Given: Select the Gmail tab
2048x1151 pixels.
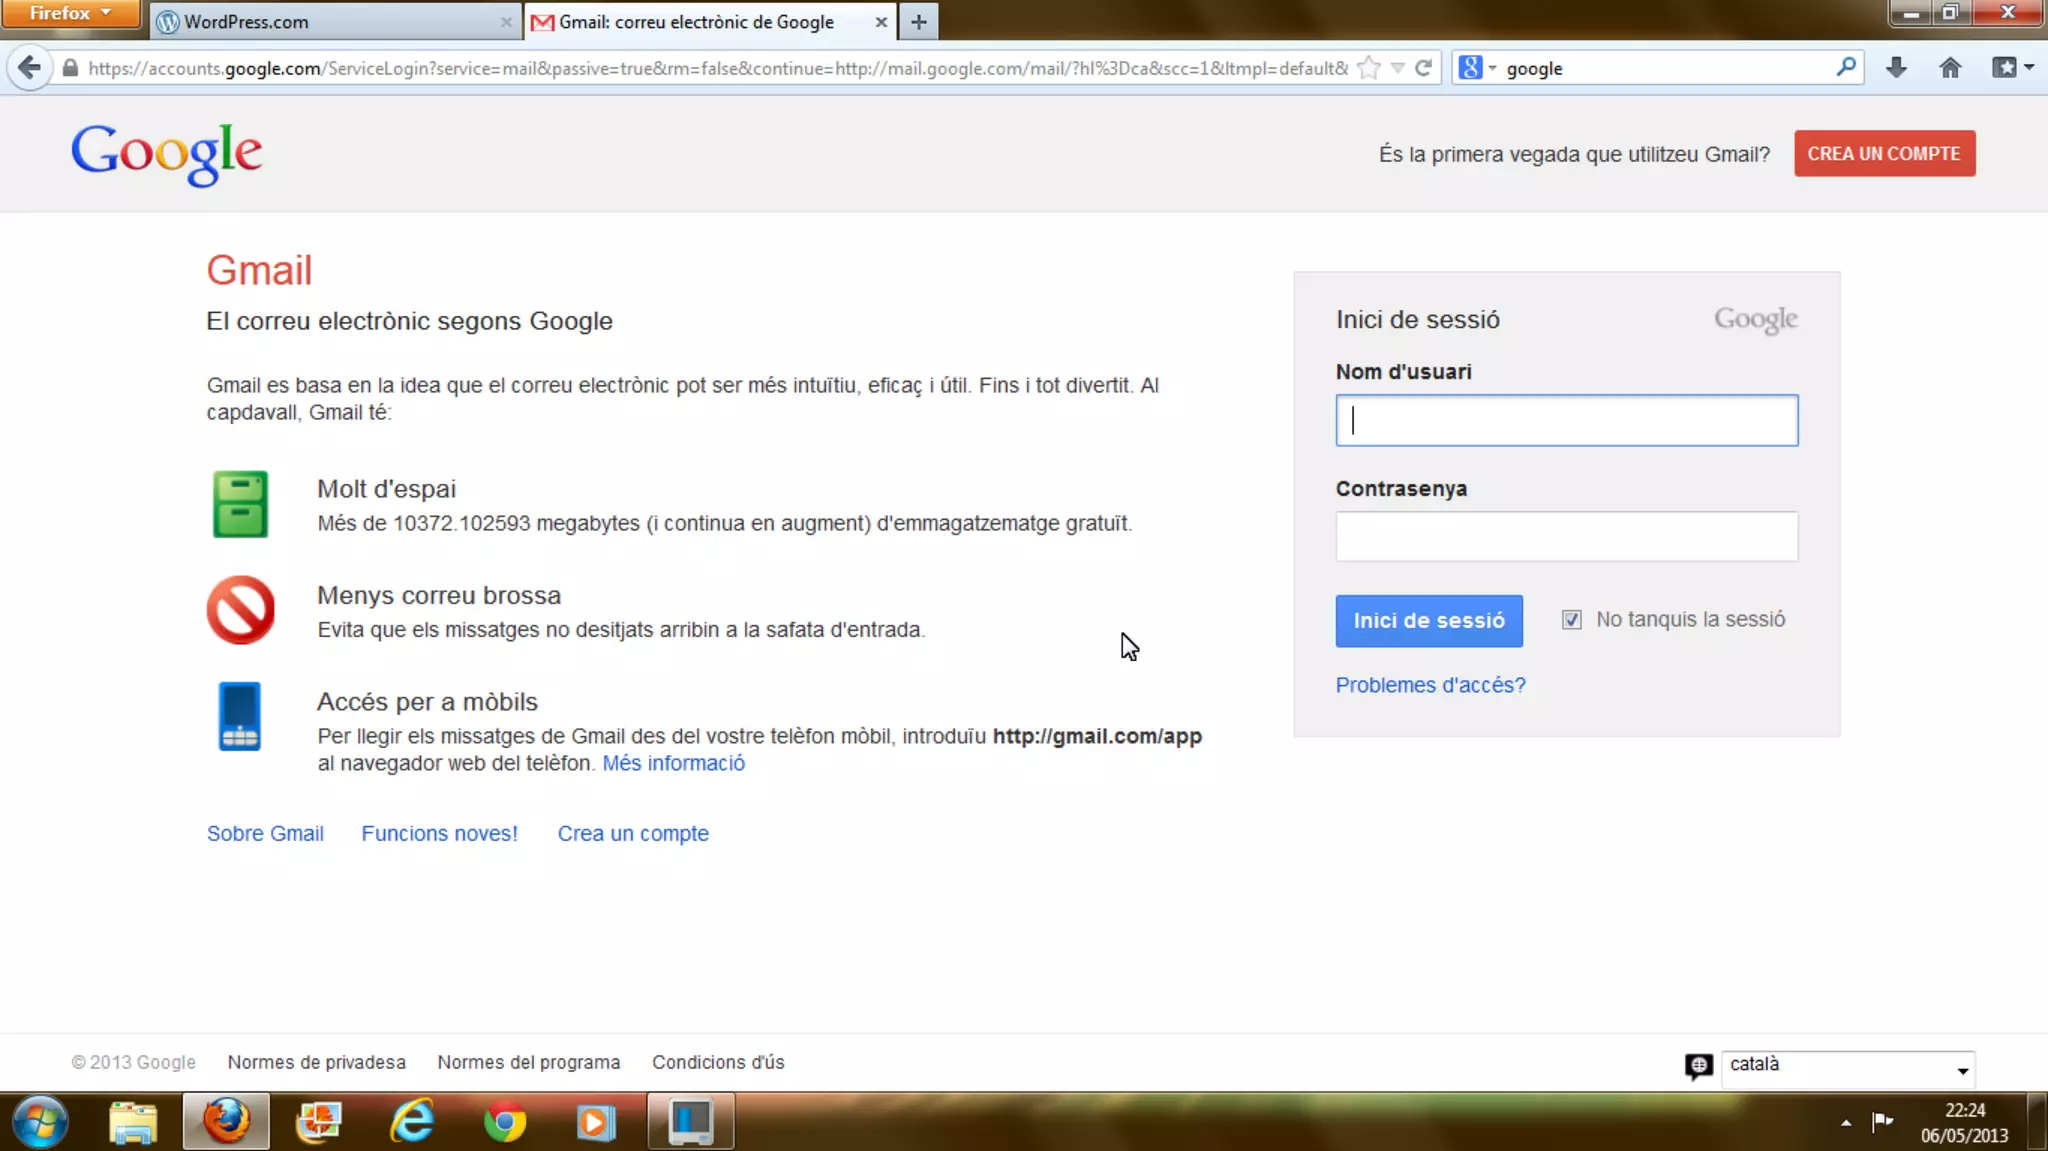Looking at the screenshot, I should pyautogui.click(x=710, y=21).
